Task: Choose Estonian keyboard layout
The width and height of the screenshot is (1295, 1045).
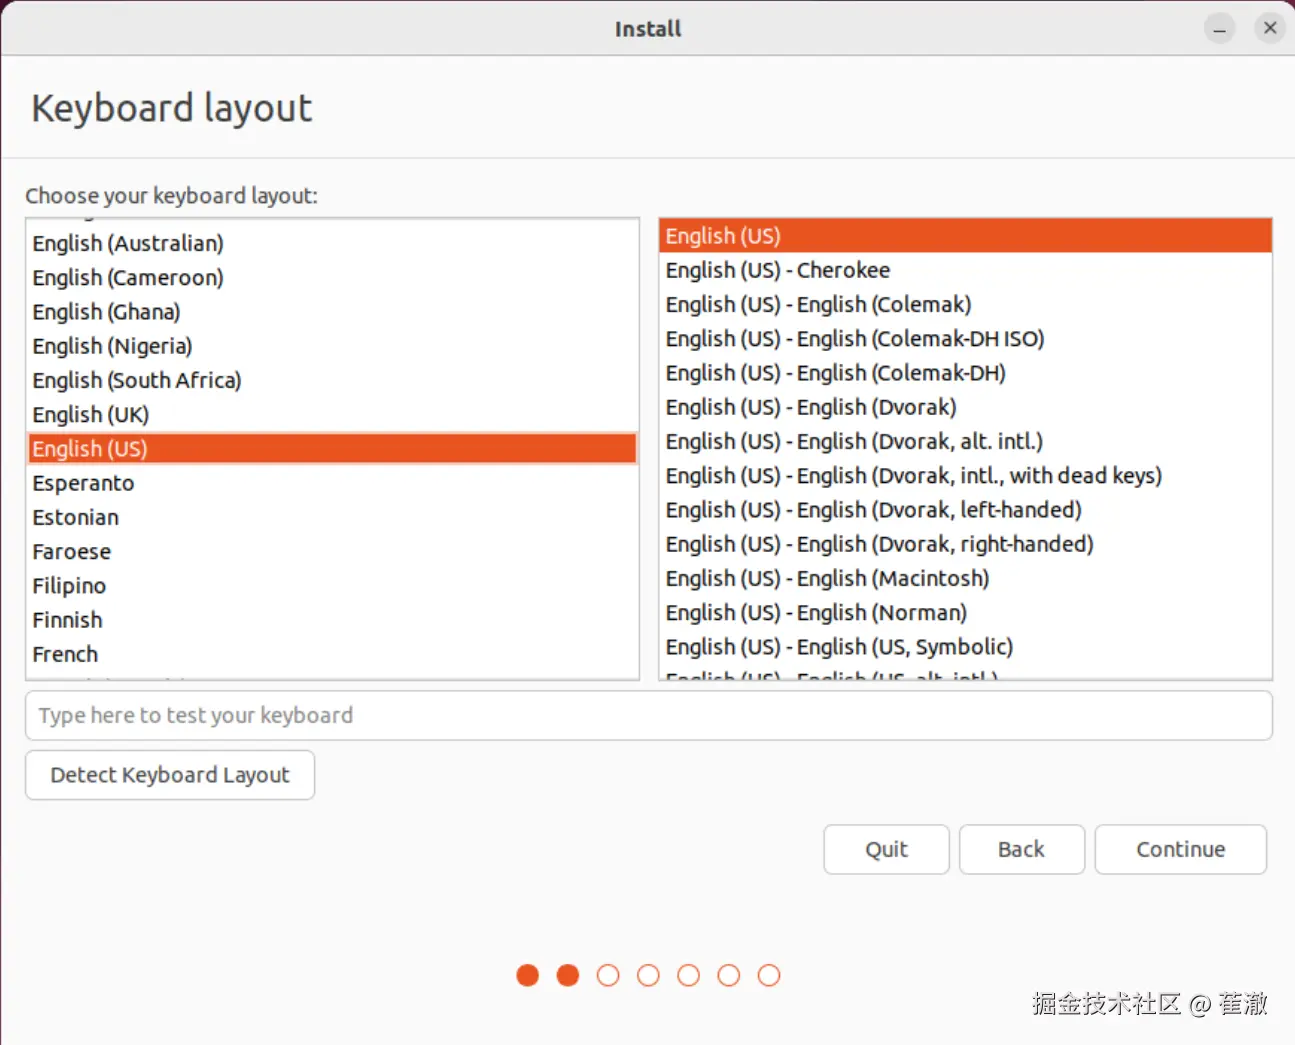Action: click(x=332, y=517)
